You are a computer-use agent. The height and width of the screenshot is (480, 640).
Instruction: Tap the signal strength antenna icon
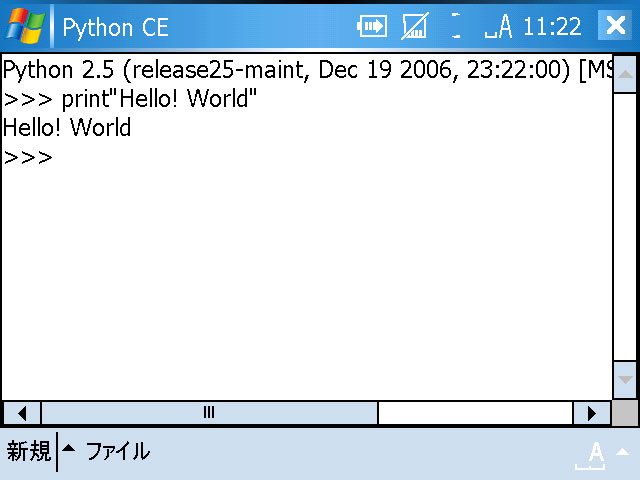(415, 27)
